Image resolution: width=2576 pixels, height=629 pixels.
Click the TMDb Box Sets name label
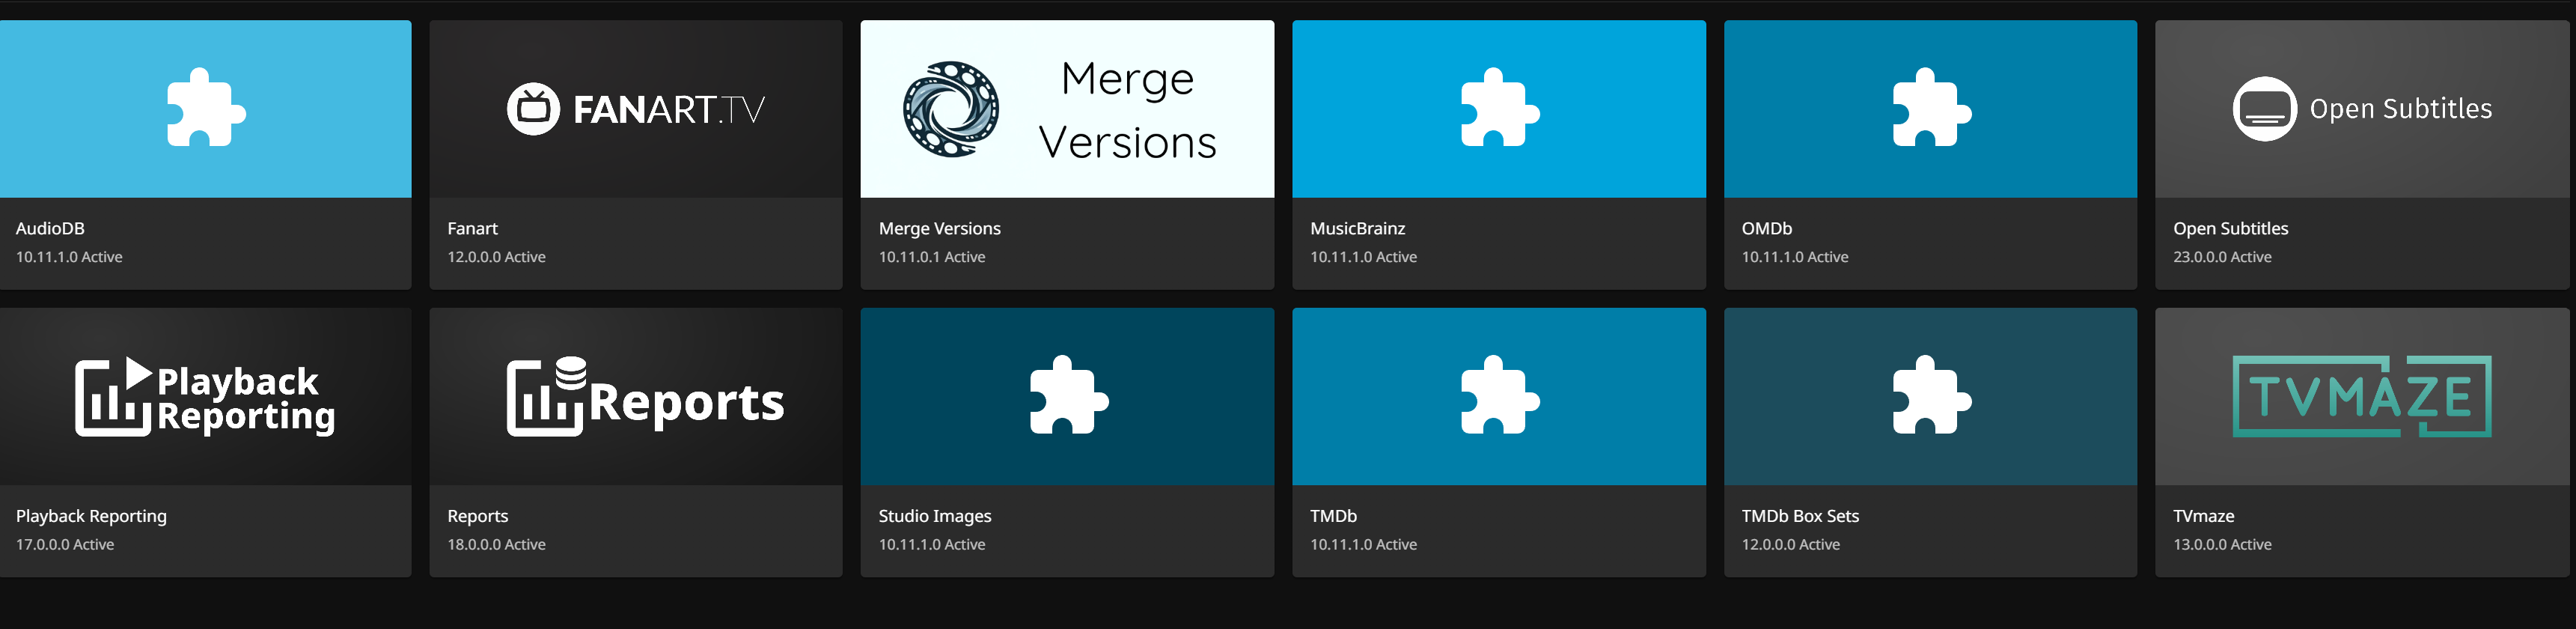(x=1799, y=516)
